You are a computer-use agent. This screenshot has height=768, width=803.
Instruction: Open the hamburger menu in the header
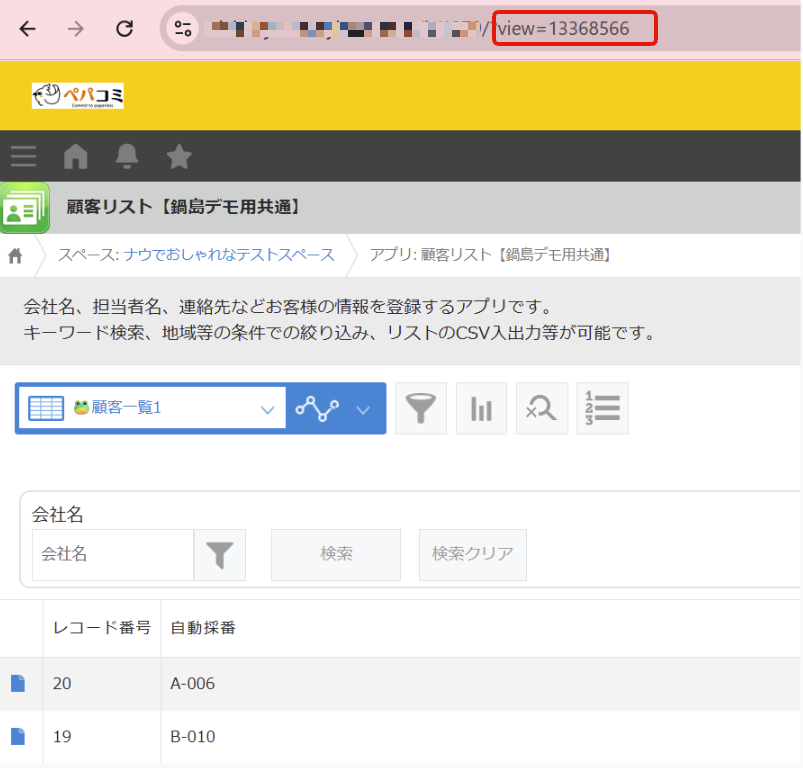click(x=23, y=156)
